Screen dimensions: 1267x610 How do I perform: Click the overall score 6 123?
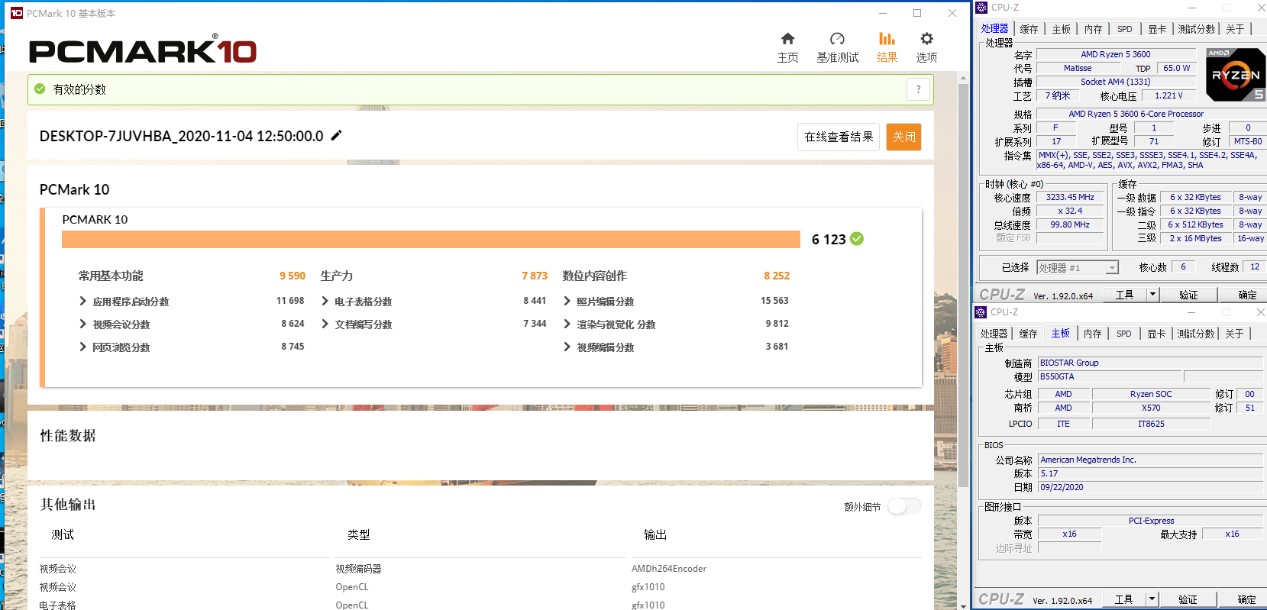pyautogui.click(x=829, y=239)
